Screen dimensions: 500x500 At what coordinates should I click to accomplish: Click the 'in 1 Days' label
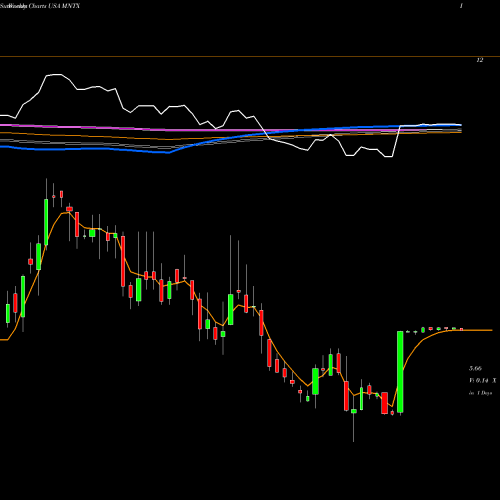480,393
